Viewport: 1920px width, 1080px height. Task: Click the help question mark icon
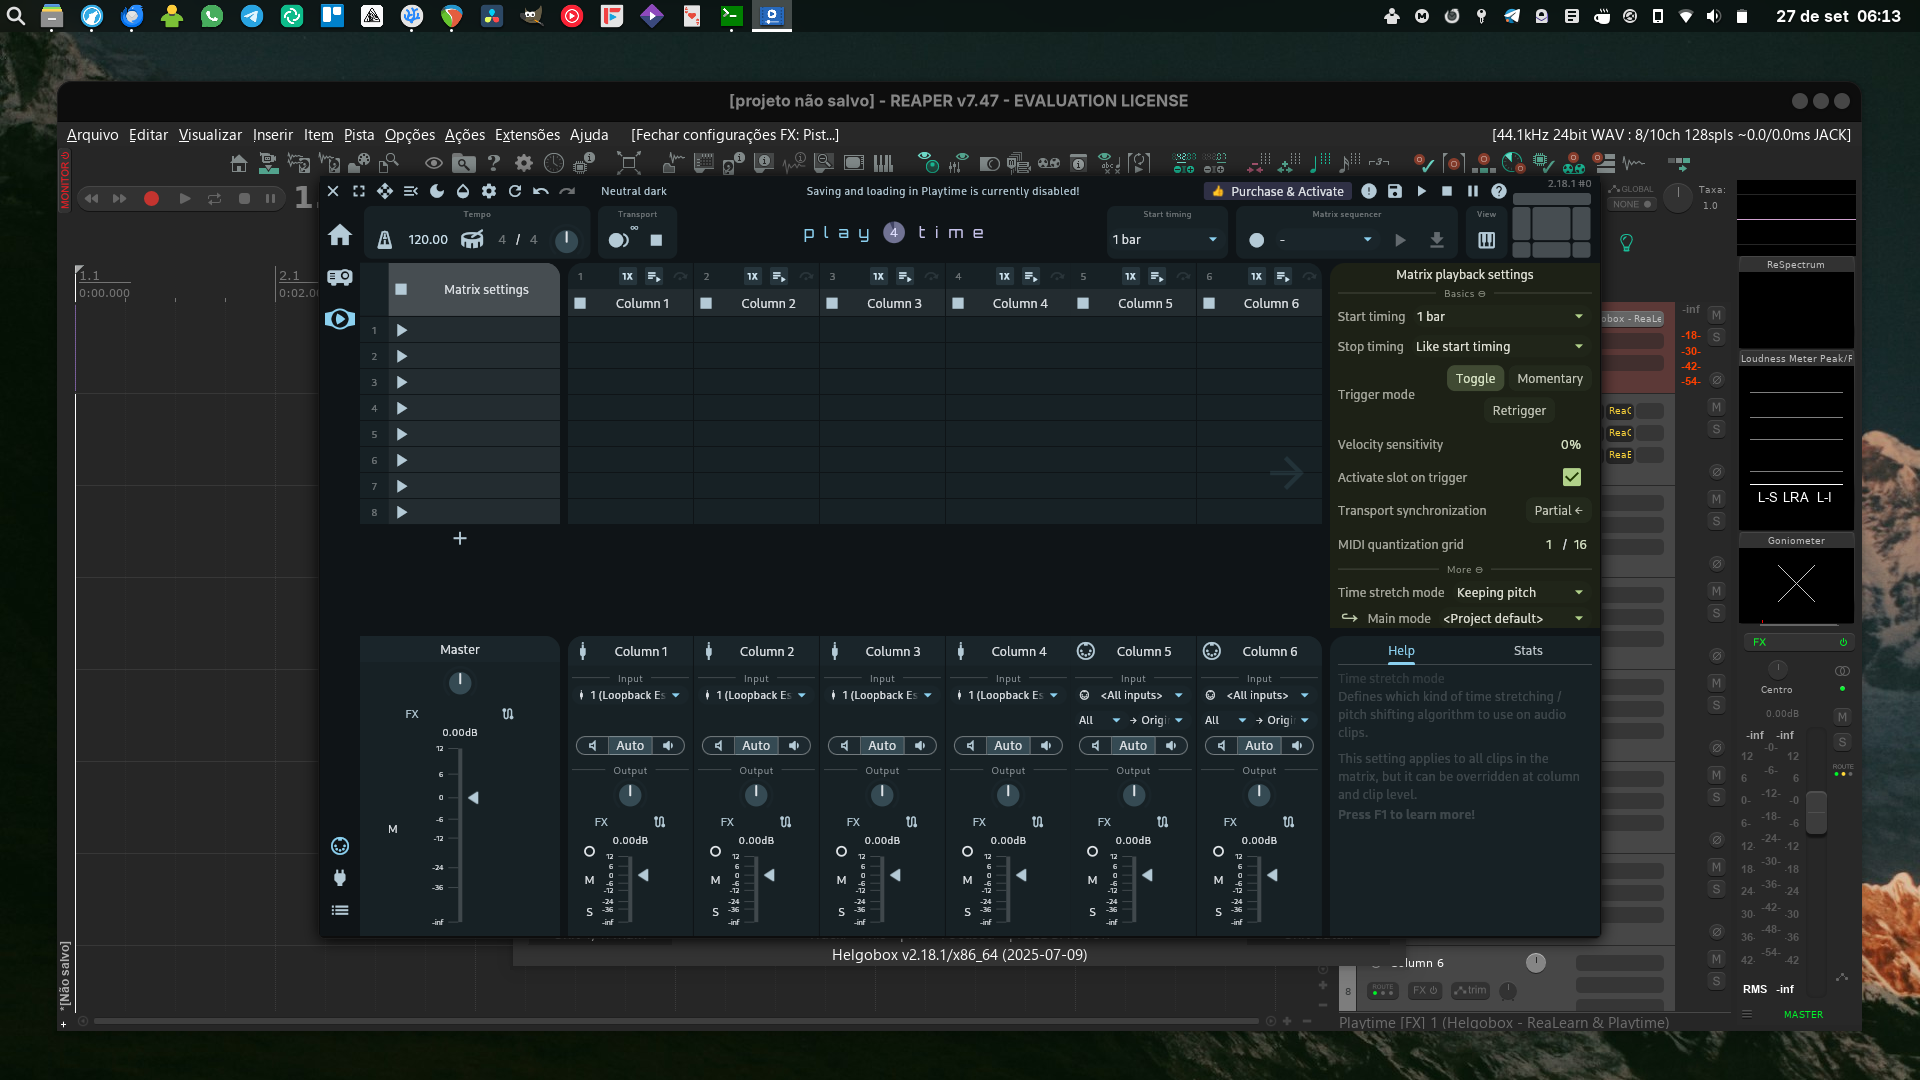click(x=1499, y=191)
